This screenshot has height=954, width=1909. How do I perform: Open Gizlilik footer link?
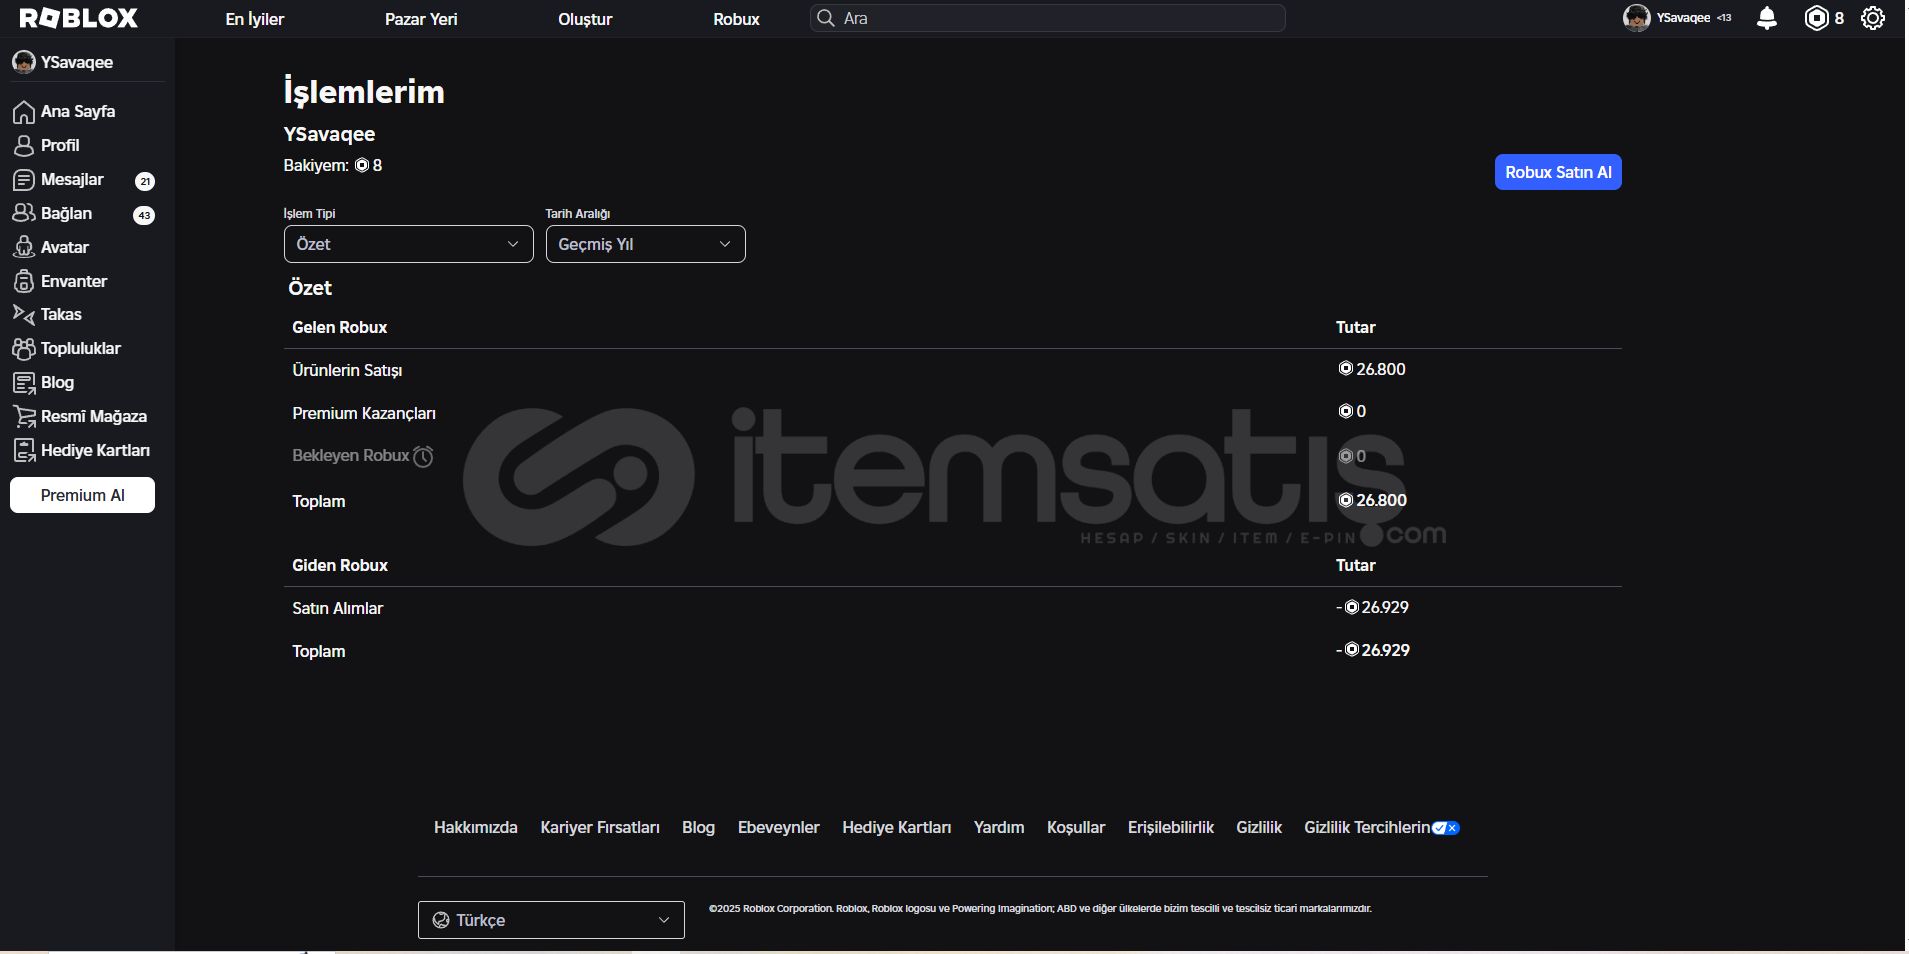1259,828
